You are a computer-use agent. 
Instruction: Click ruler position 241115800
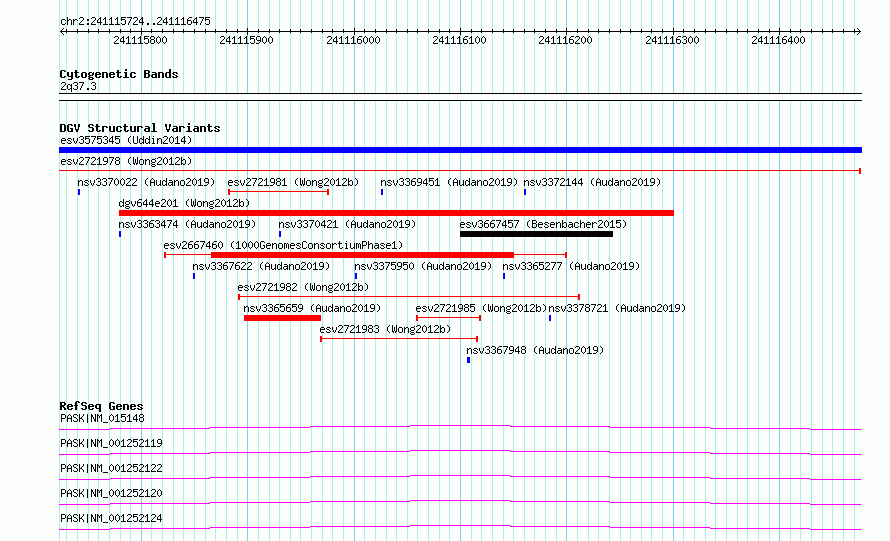(x=140, y=40)
